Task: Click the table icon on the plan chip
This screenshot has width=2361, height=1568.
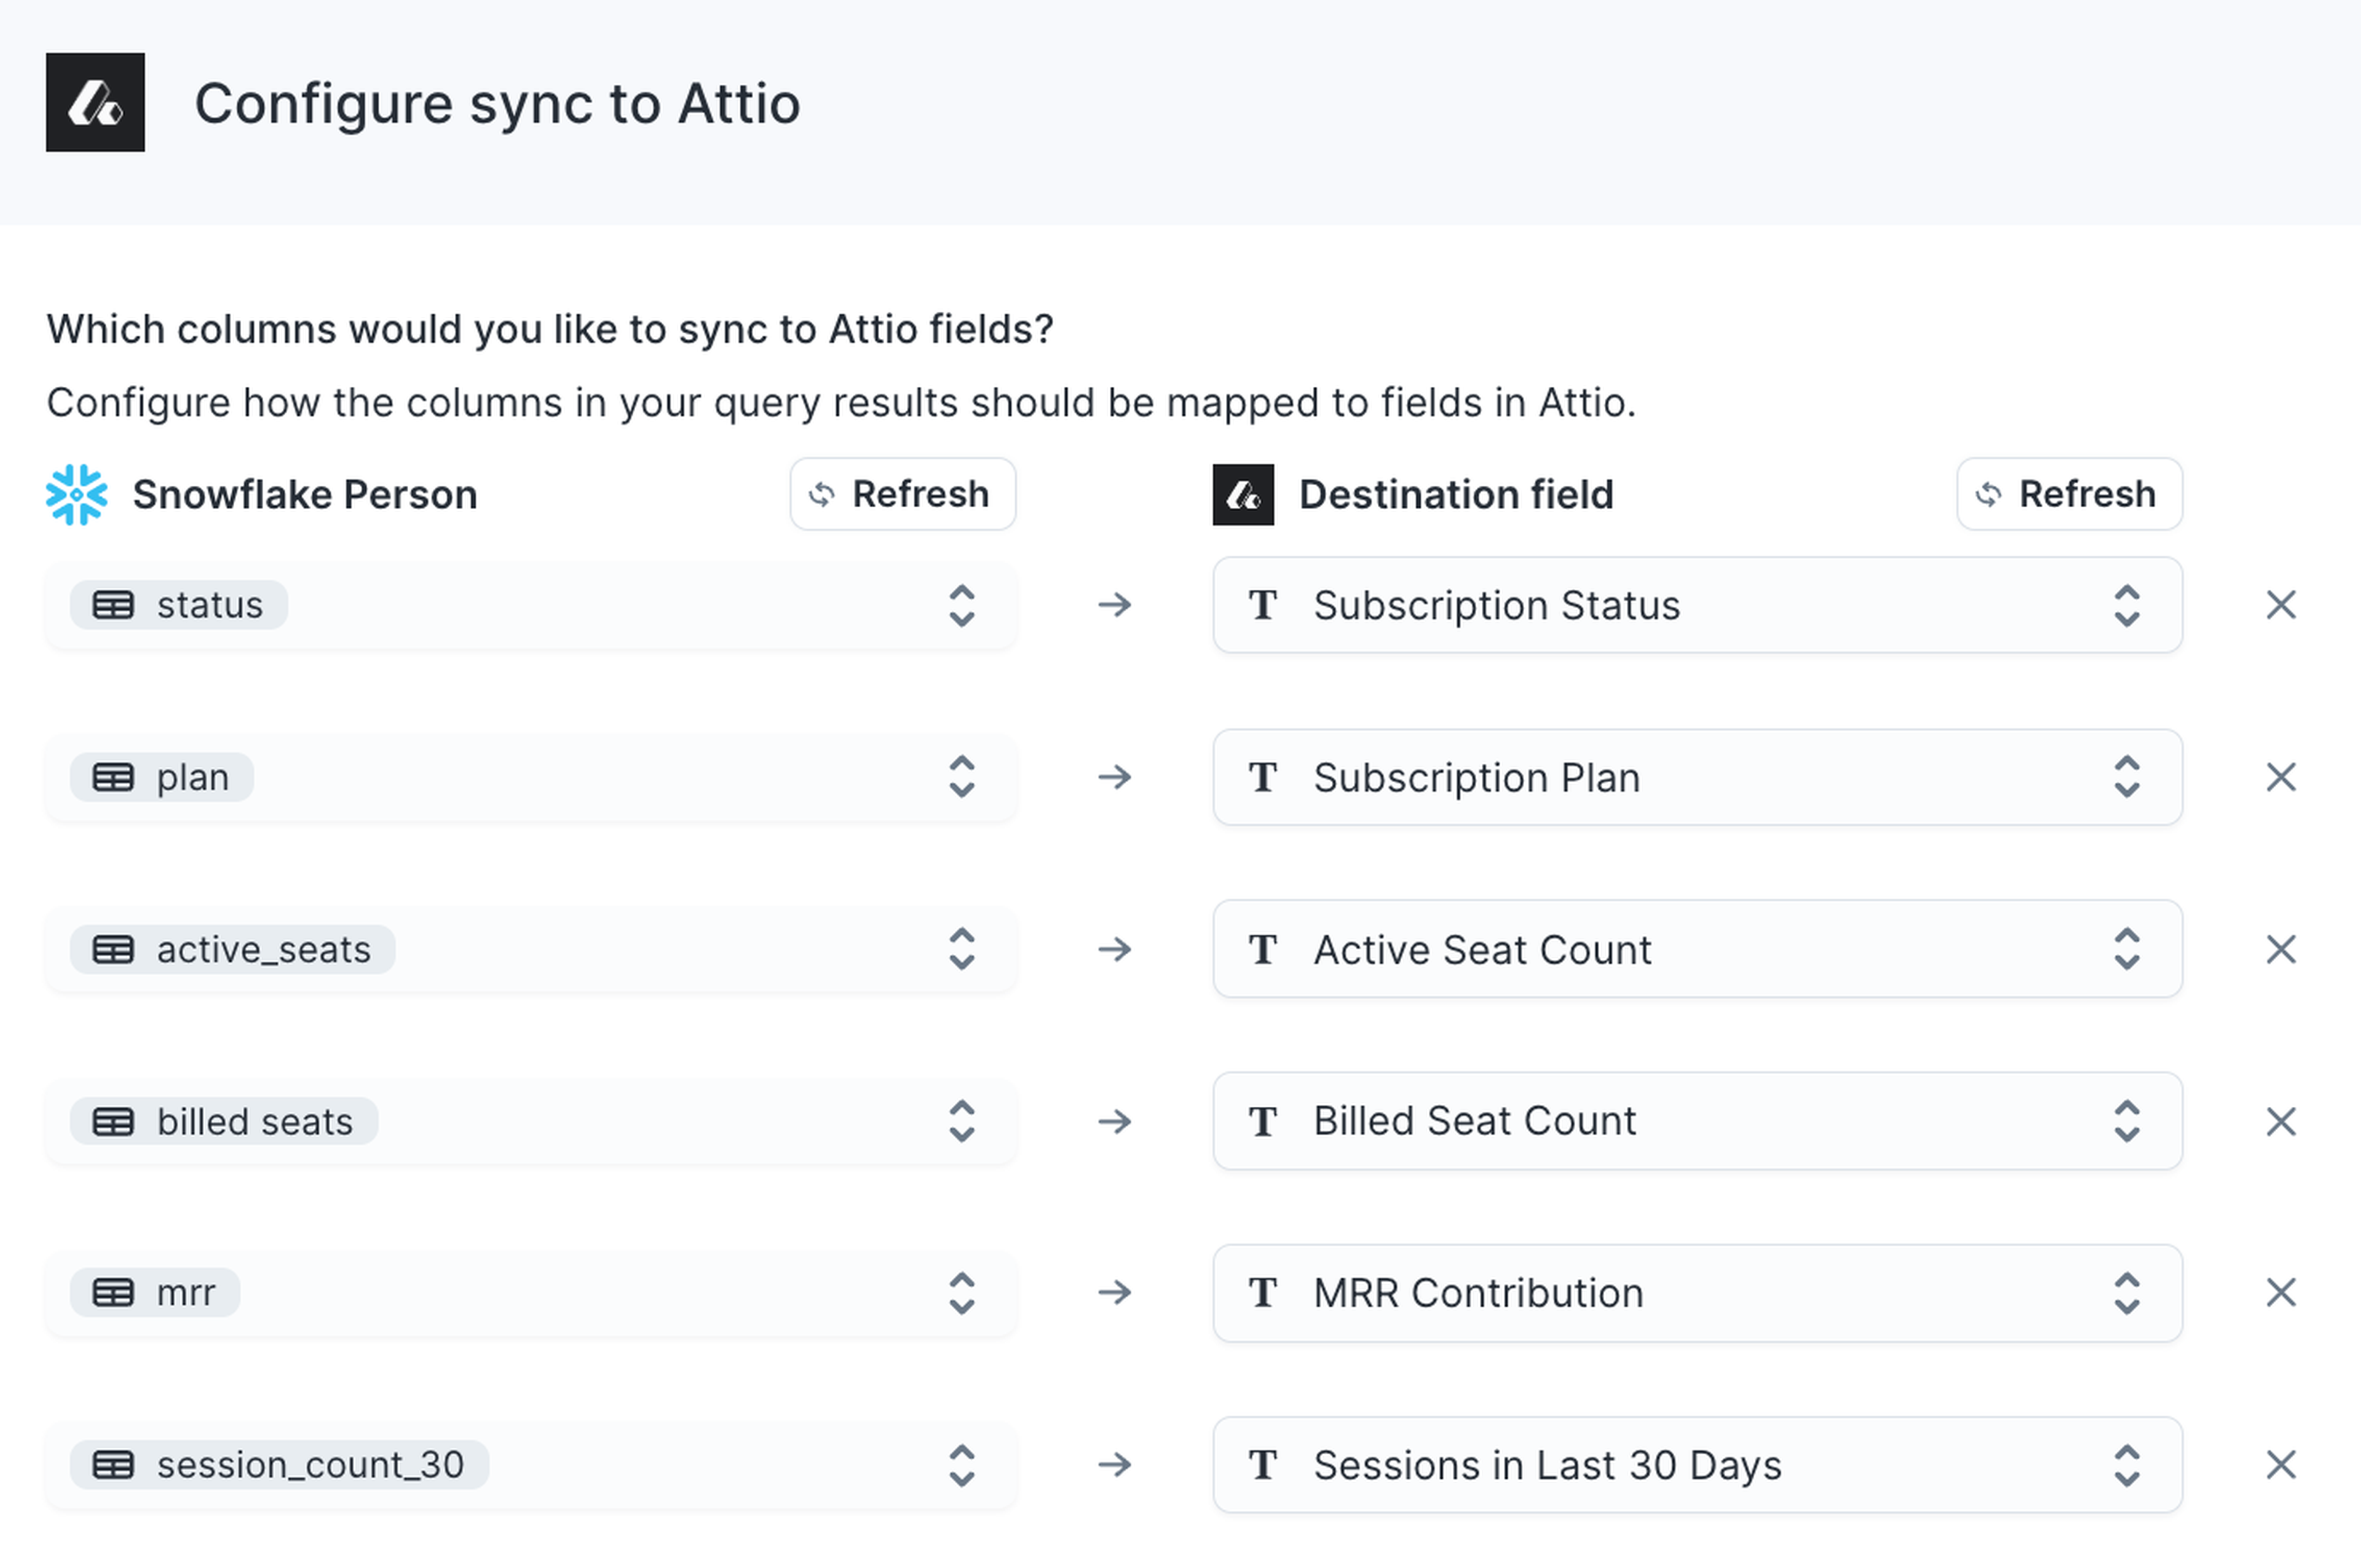Action: tap(113, 777)
